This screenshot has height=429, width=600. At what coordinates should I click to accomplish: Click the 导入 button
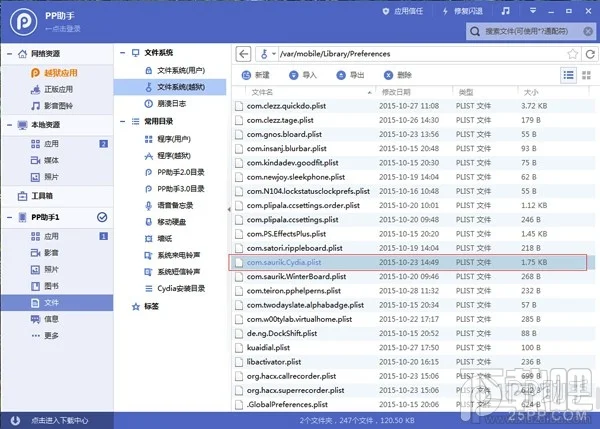pyautogui.click(x=303, y=75)
